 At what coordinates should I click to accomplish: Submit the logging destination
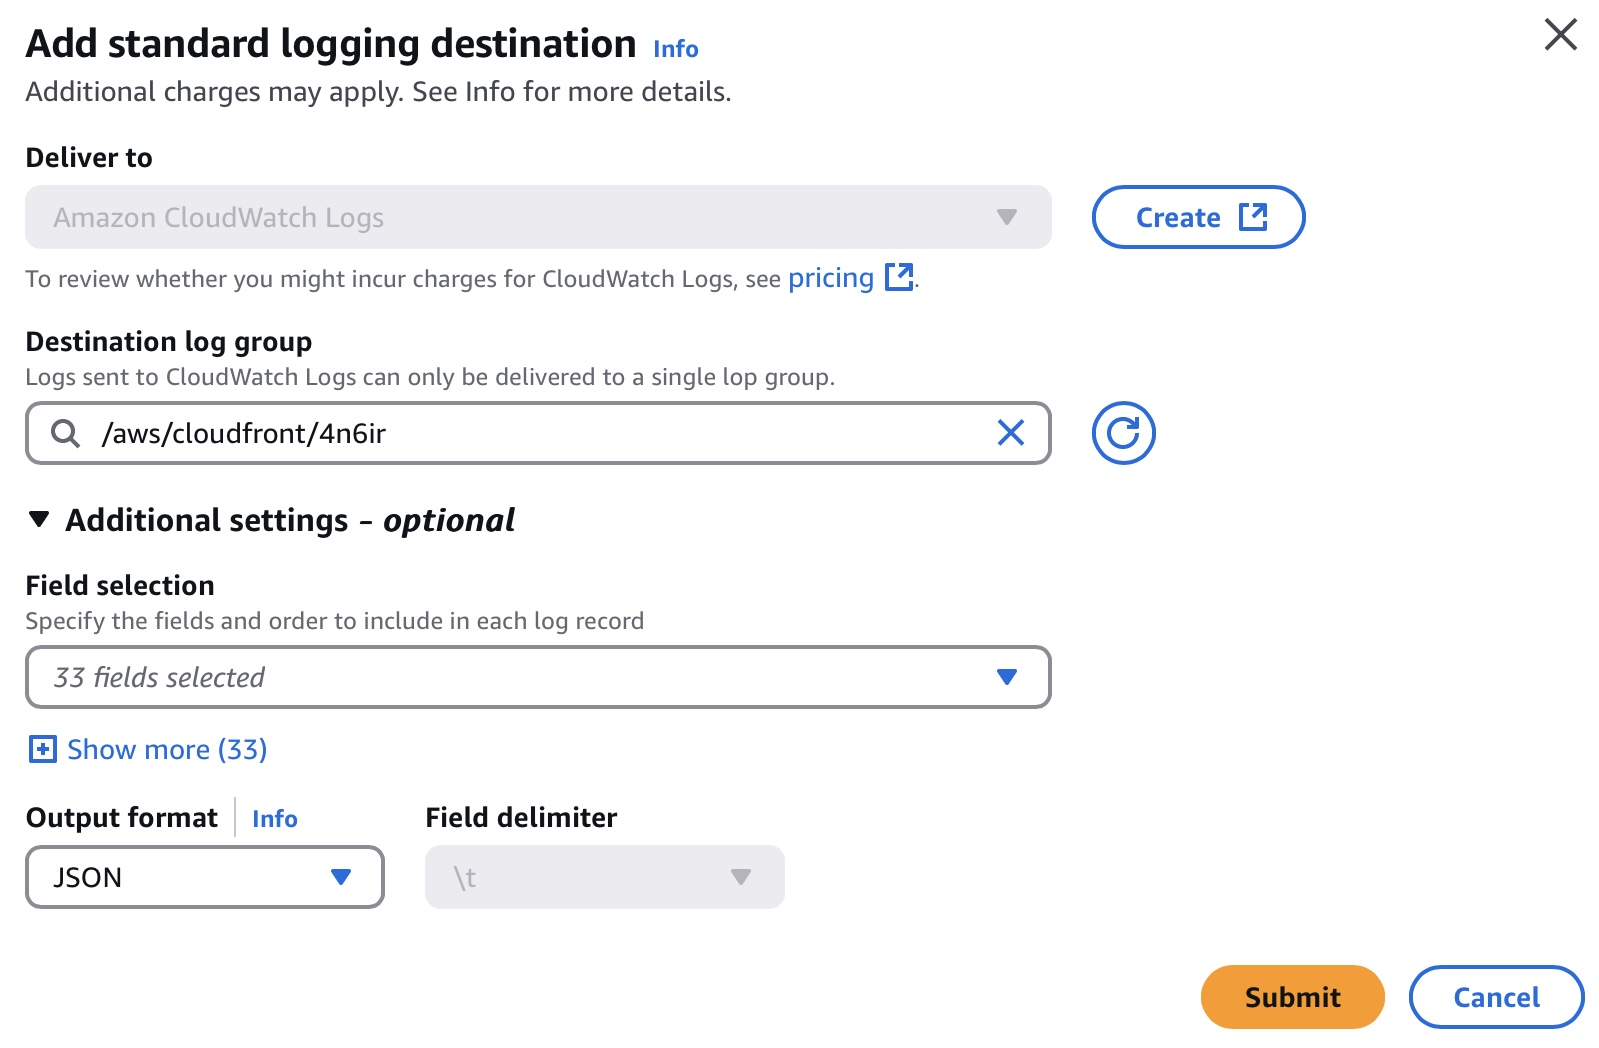click(1292, 997)
